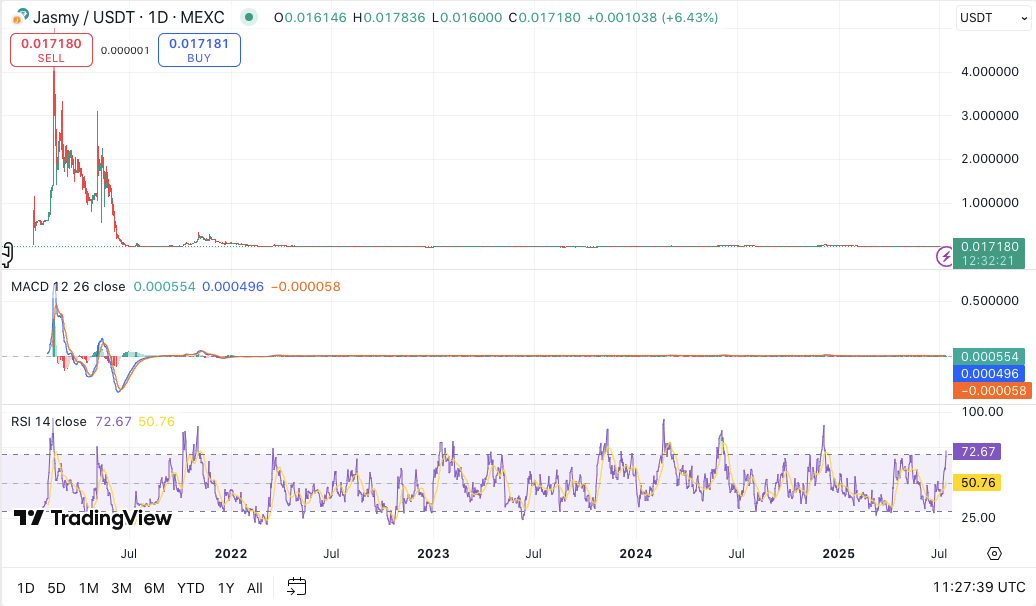1036x606 pixels.
Task: Click the red SELL price button
Action: 52,50
